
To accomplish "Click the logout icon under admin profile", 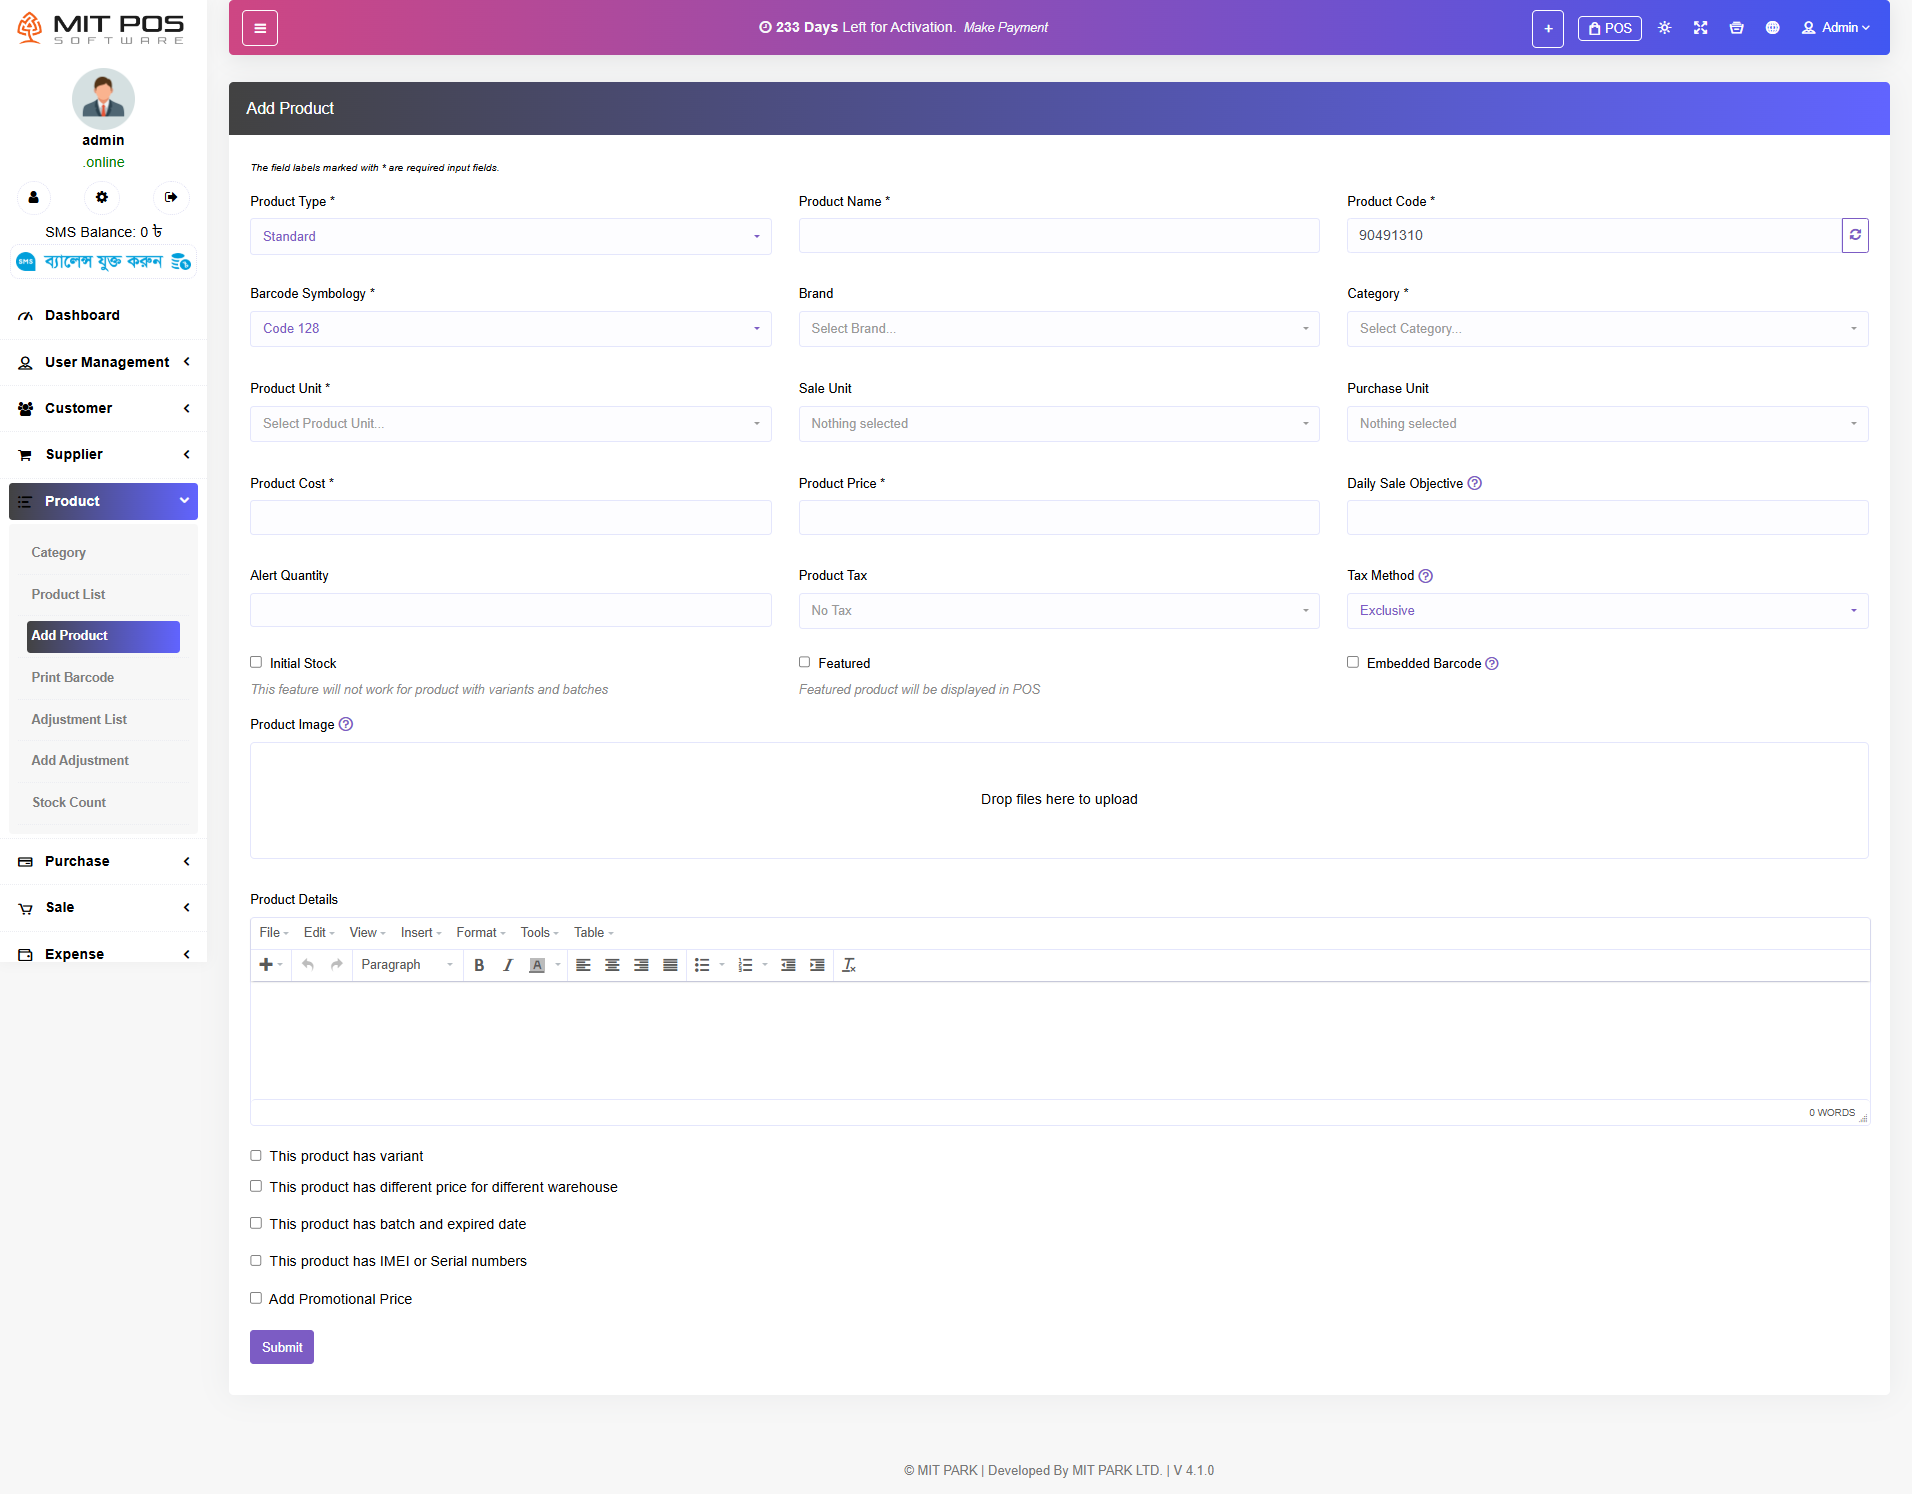I will pos(171,197).
